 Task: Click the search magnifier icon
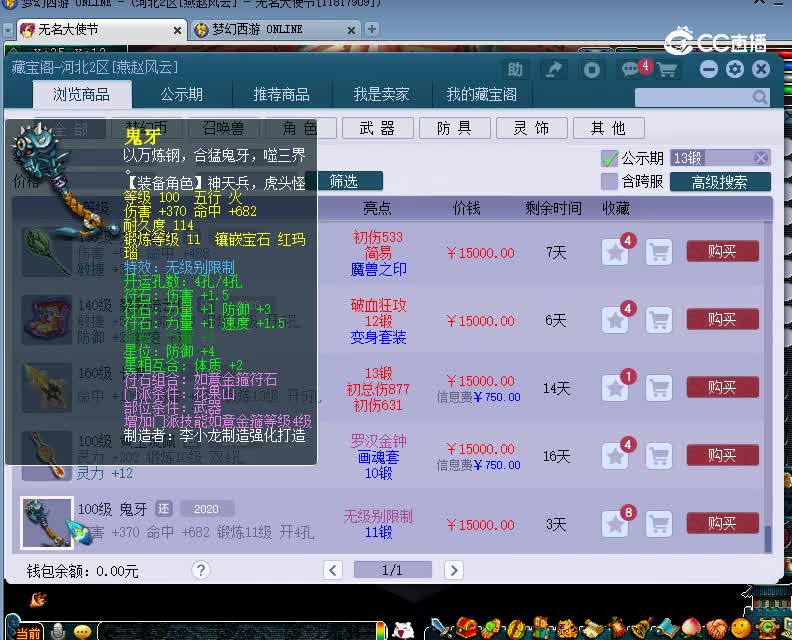(x=760, y=96)
